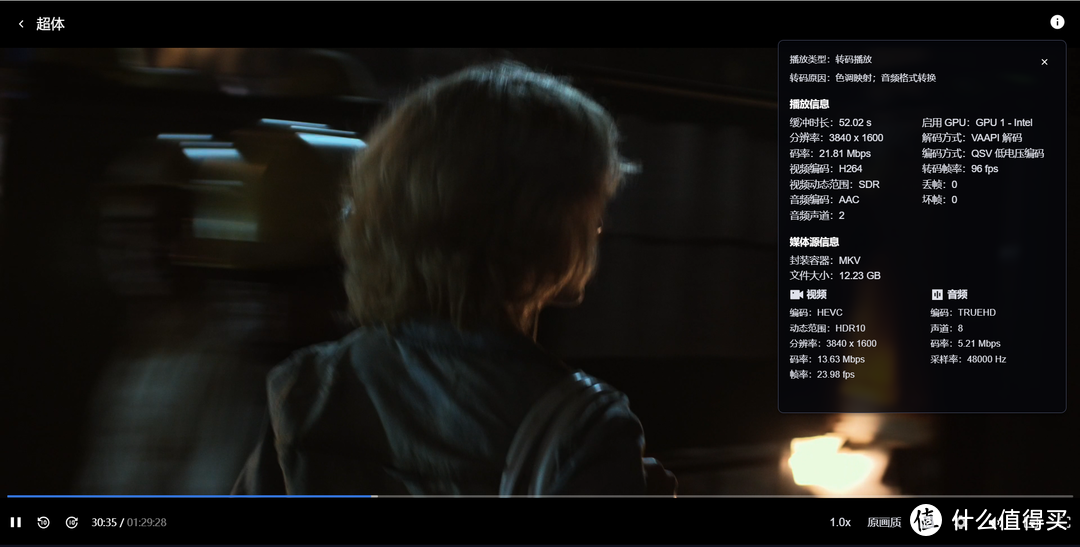Click the 编码方式: QSV 低电压编码 entry

point(983,154)
